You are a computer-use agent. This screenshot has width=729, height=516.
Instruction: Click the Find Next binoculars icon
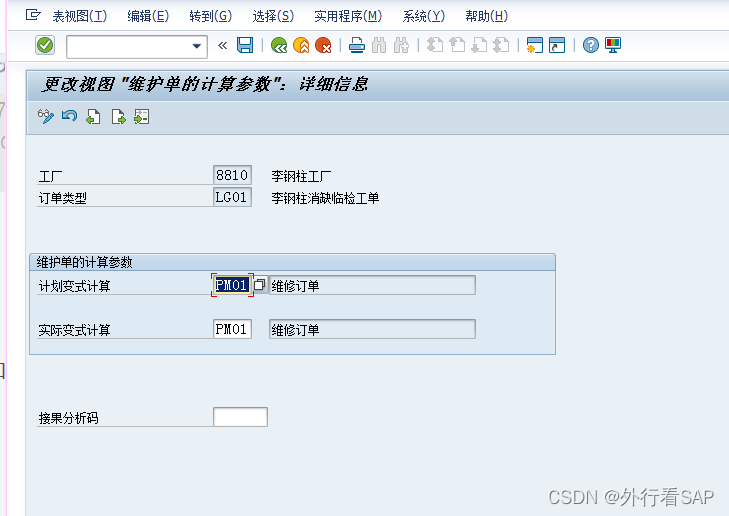(x=401, y=46)
